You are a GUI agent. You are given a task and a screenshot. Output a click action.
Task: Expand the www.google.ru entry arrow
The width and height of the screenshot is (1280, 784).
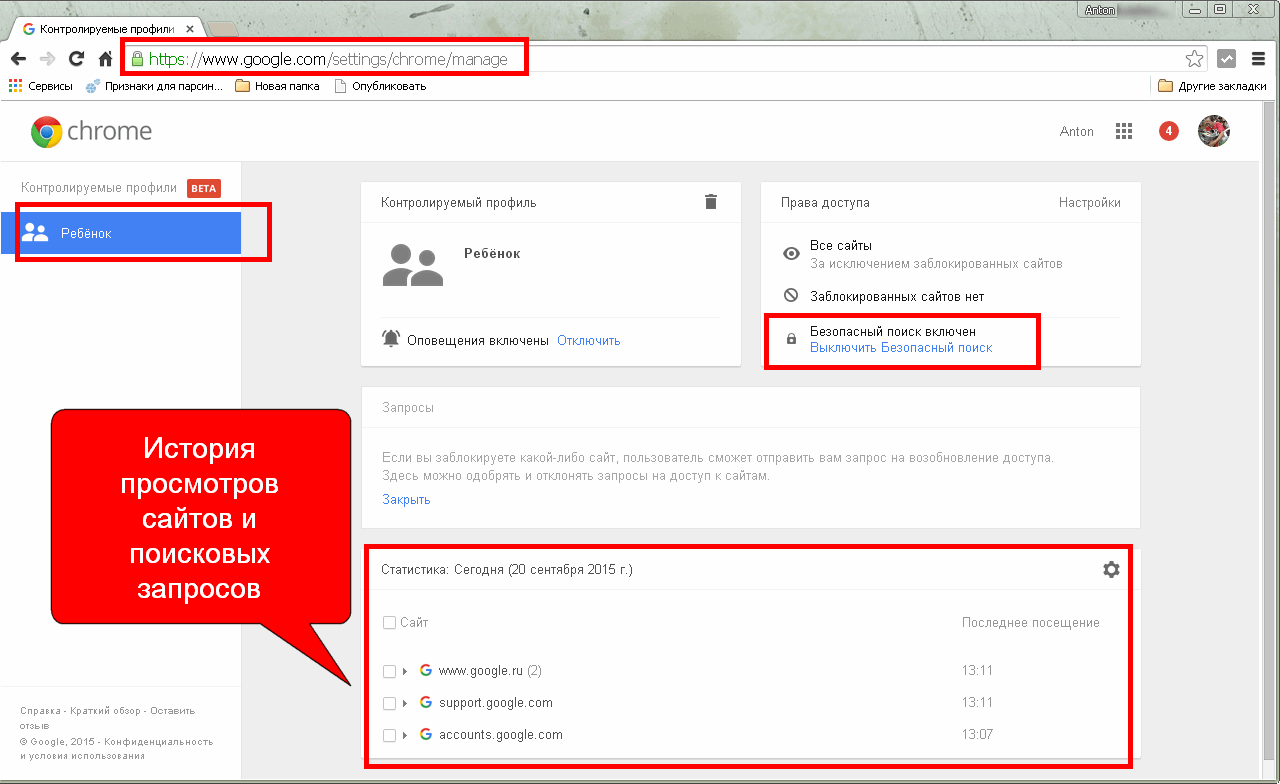tap(405, 671)
